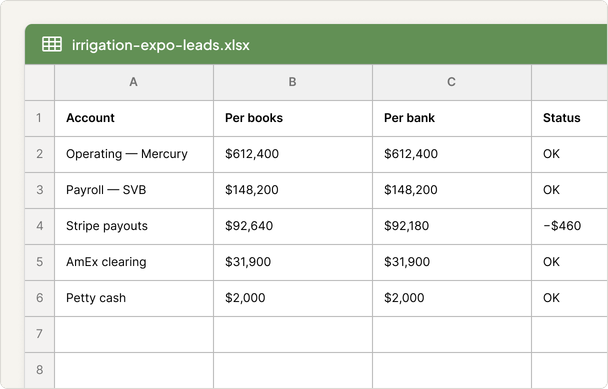Select row 1 header
The image size is (608, 389).
(40, 118)
